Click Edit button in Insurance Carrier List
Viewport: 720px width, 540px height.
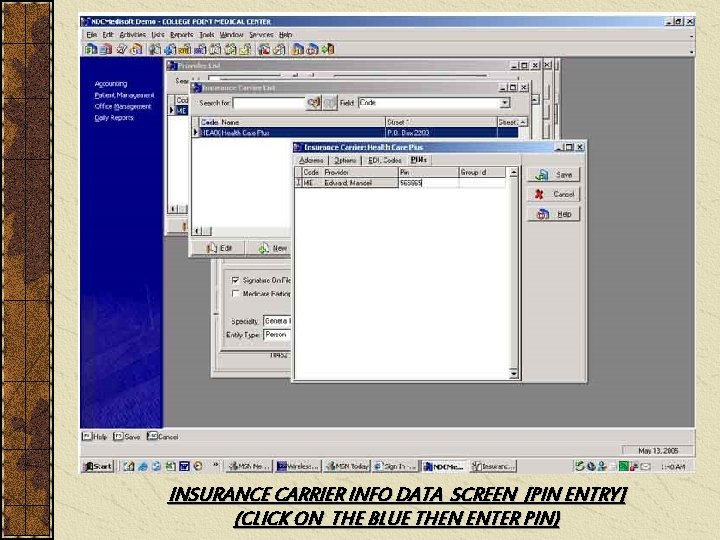(219, 248)
